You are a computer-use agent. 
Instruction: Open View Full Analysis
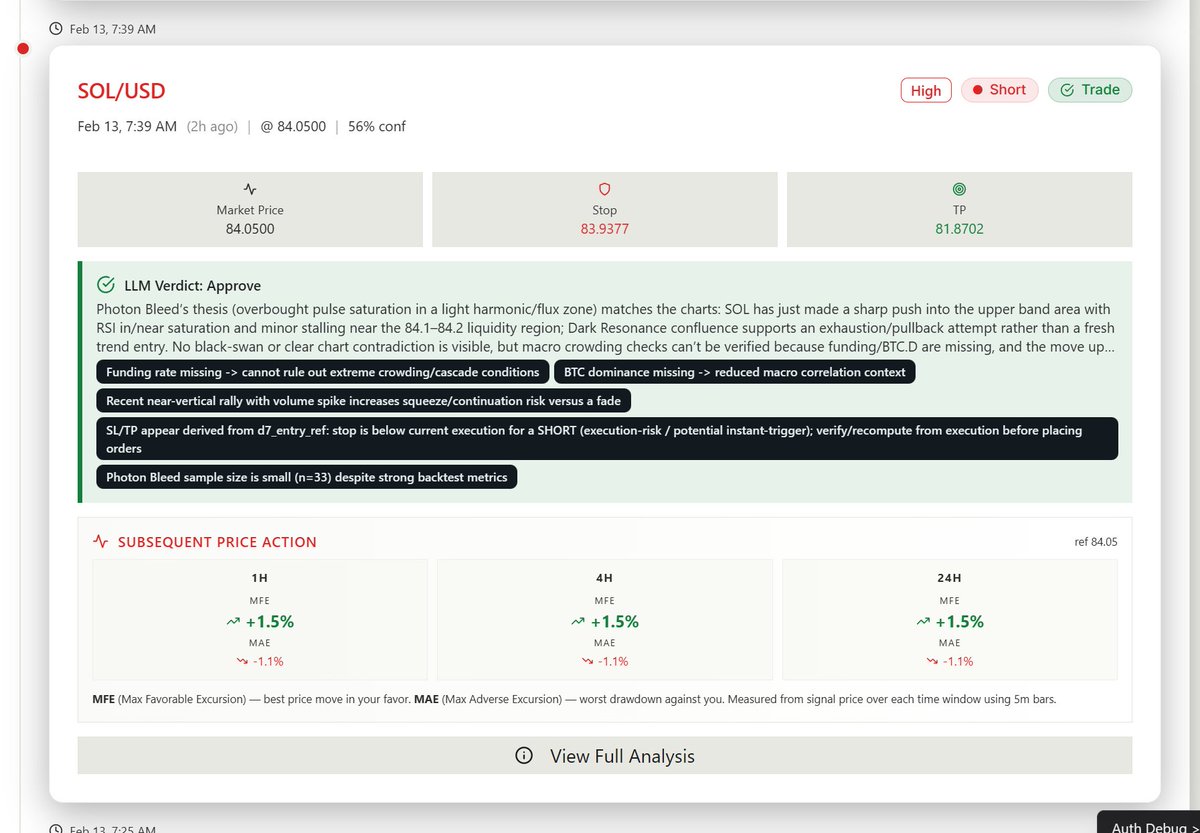point(605,755)
